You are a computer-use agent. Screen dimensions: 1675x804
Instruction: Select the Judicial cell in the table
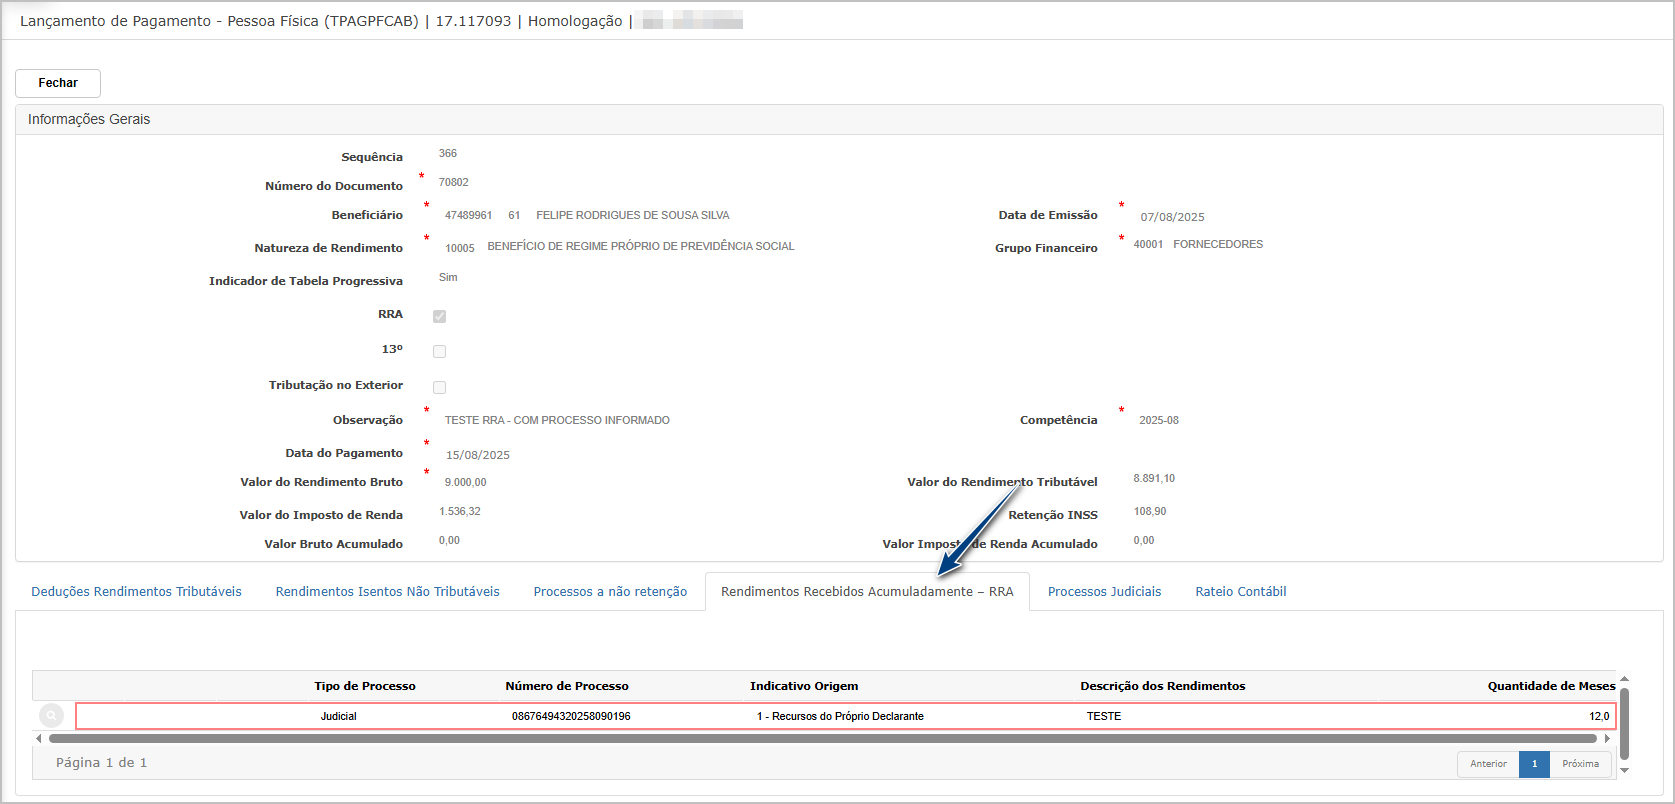tap(339, 716)
